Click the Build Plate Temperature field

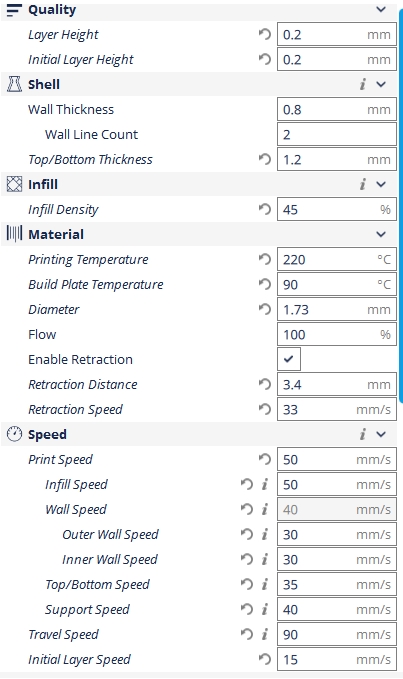(337, 285)
